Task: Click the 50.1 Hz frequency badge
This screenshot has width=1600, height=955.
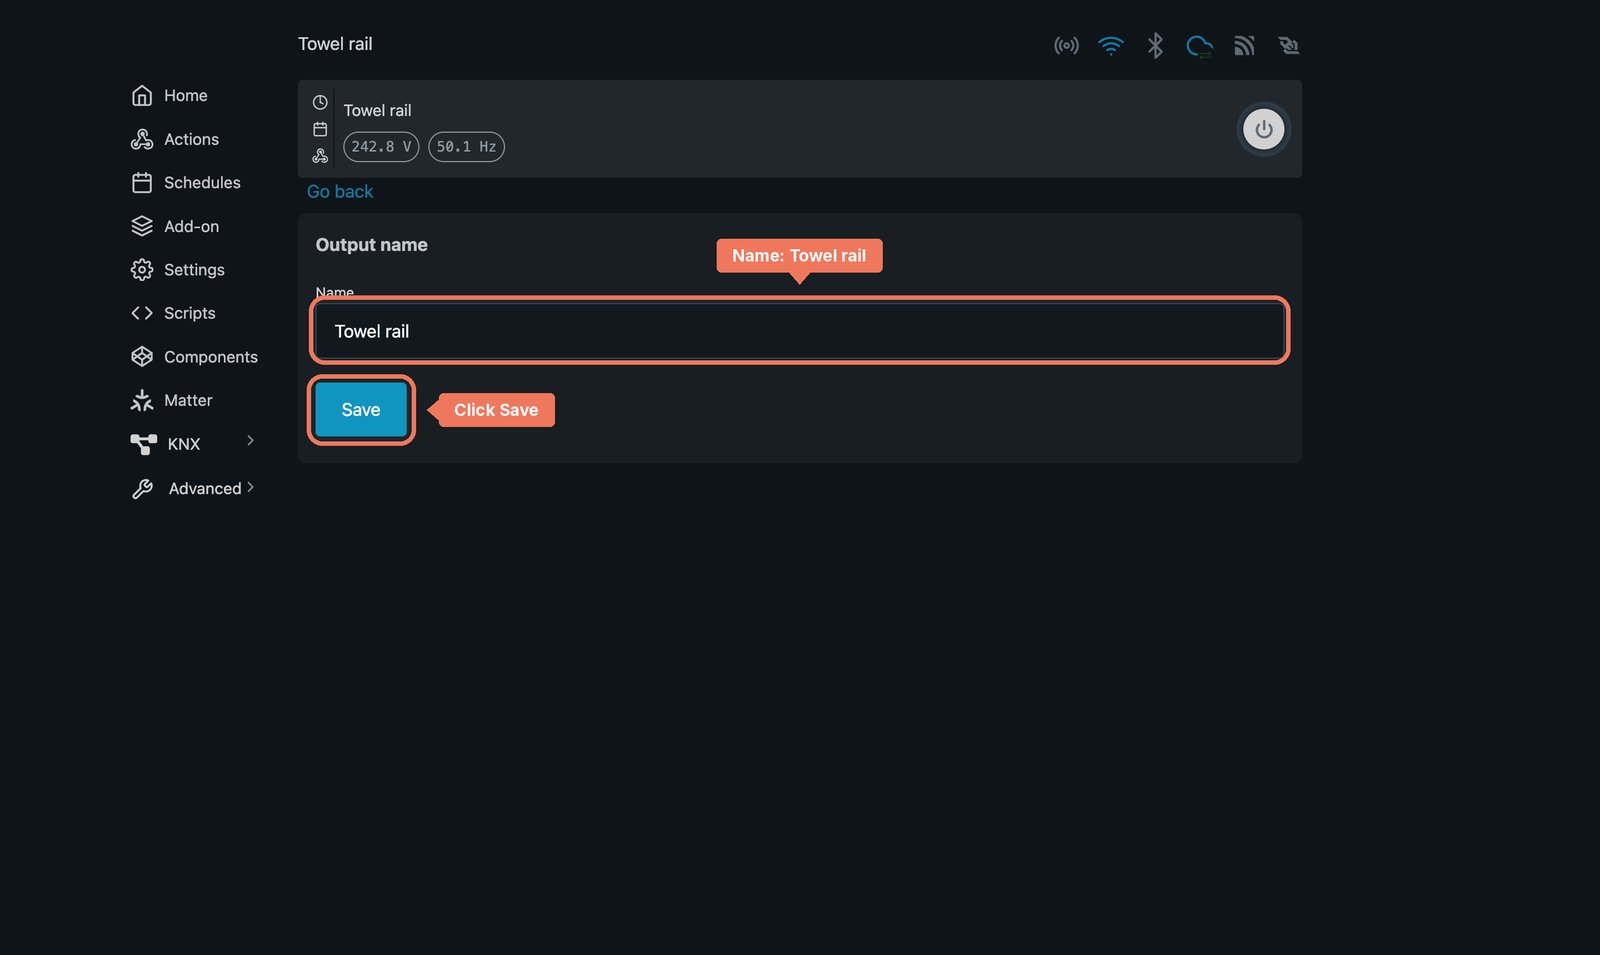Action: [466, 147]
